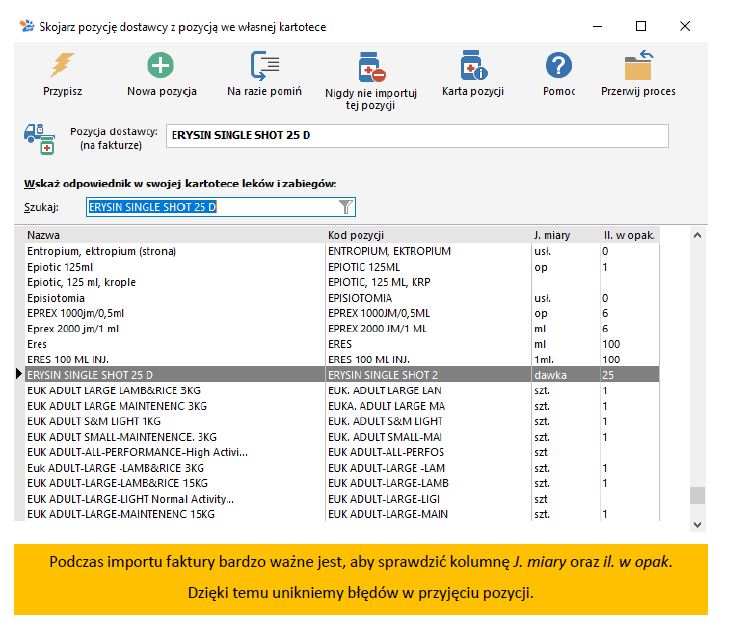
Task: Click code cell EPIOTIC 125ML
Action: coord(428,267)
